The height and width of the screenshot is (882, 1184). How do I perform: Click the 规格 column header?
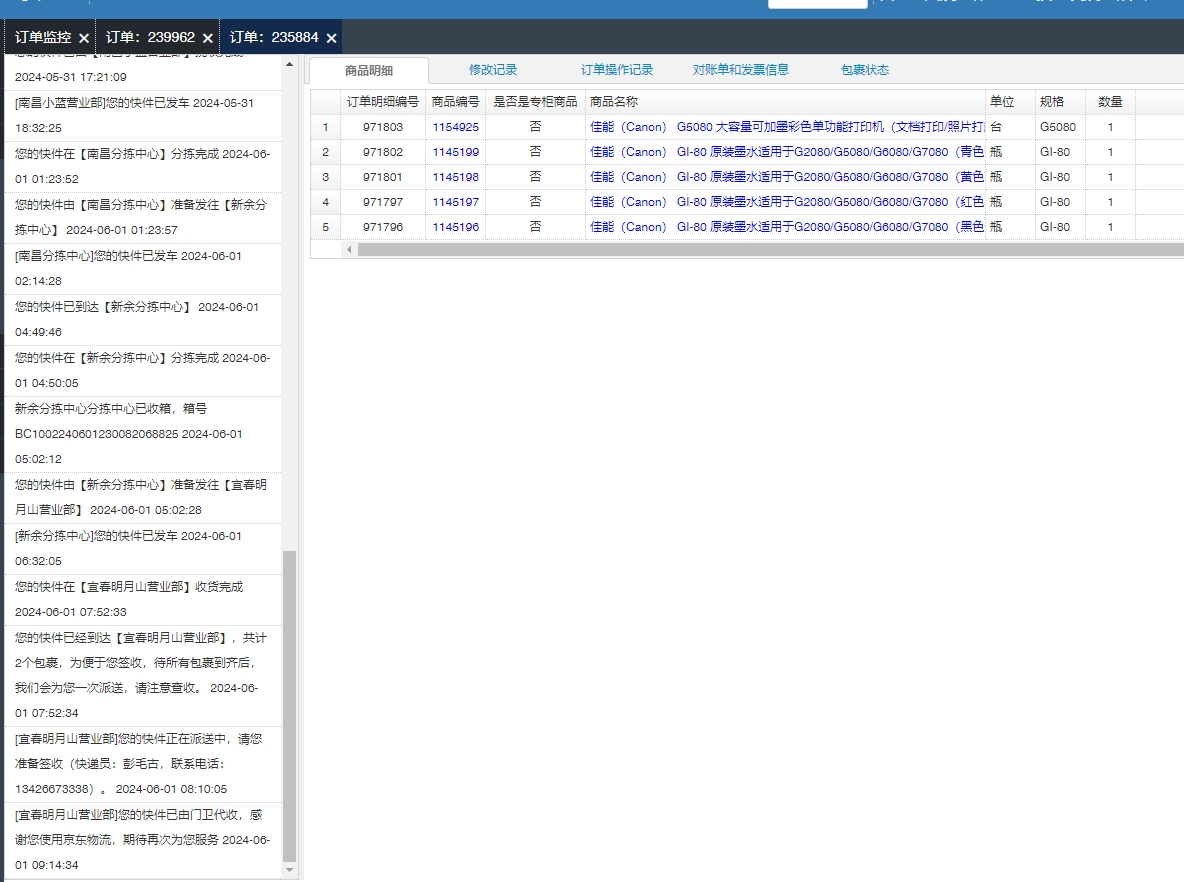pyautogui.click(x=1060, y=101)
